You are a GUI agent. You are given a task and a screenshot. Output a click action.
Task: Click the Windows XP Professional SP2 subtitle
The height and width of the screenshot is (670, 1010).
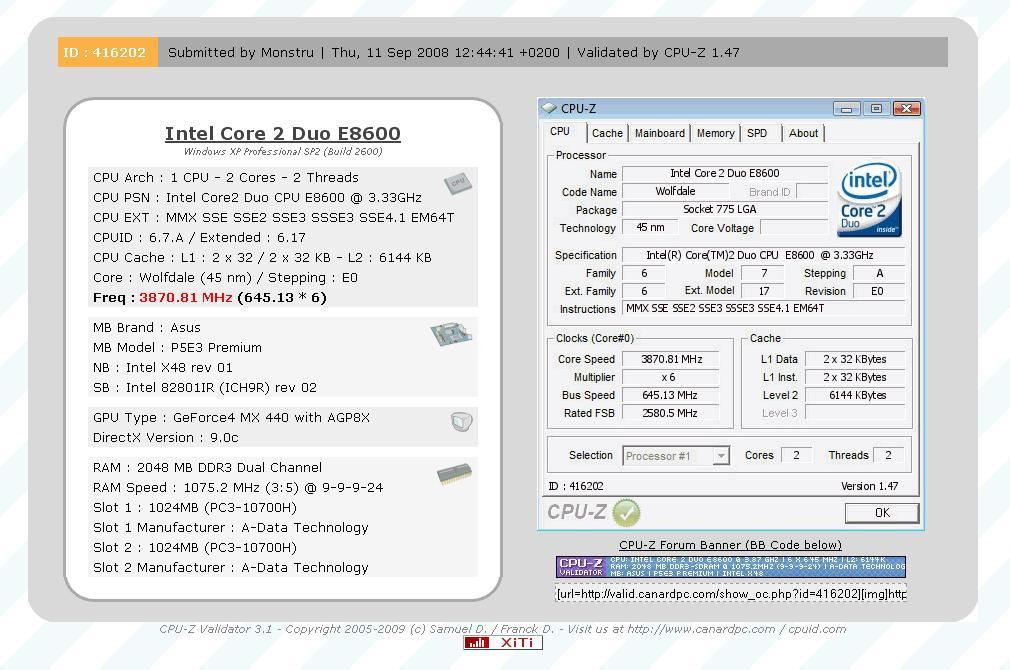click(x=283, y=151)
